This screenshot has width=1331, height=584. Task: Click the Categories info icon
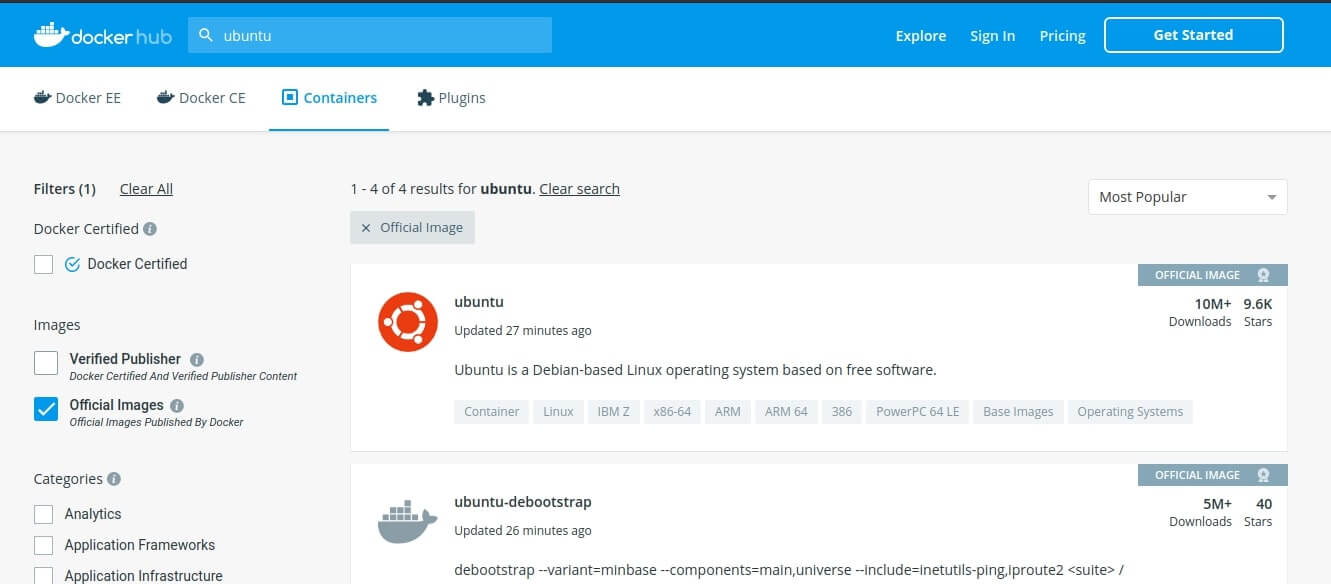114,479
